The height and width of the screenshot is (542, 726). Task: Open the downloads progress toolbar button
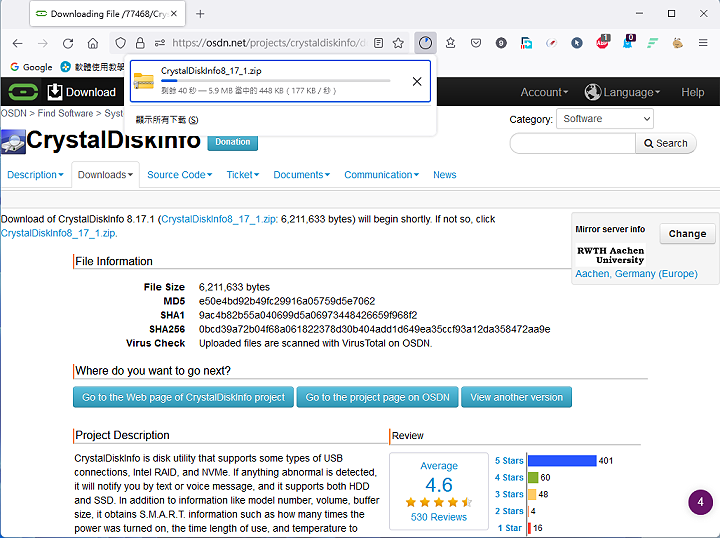tap(426, 43)
